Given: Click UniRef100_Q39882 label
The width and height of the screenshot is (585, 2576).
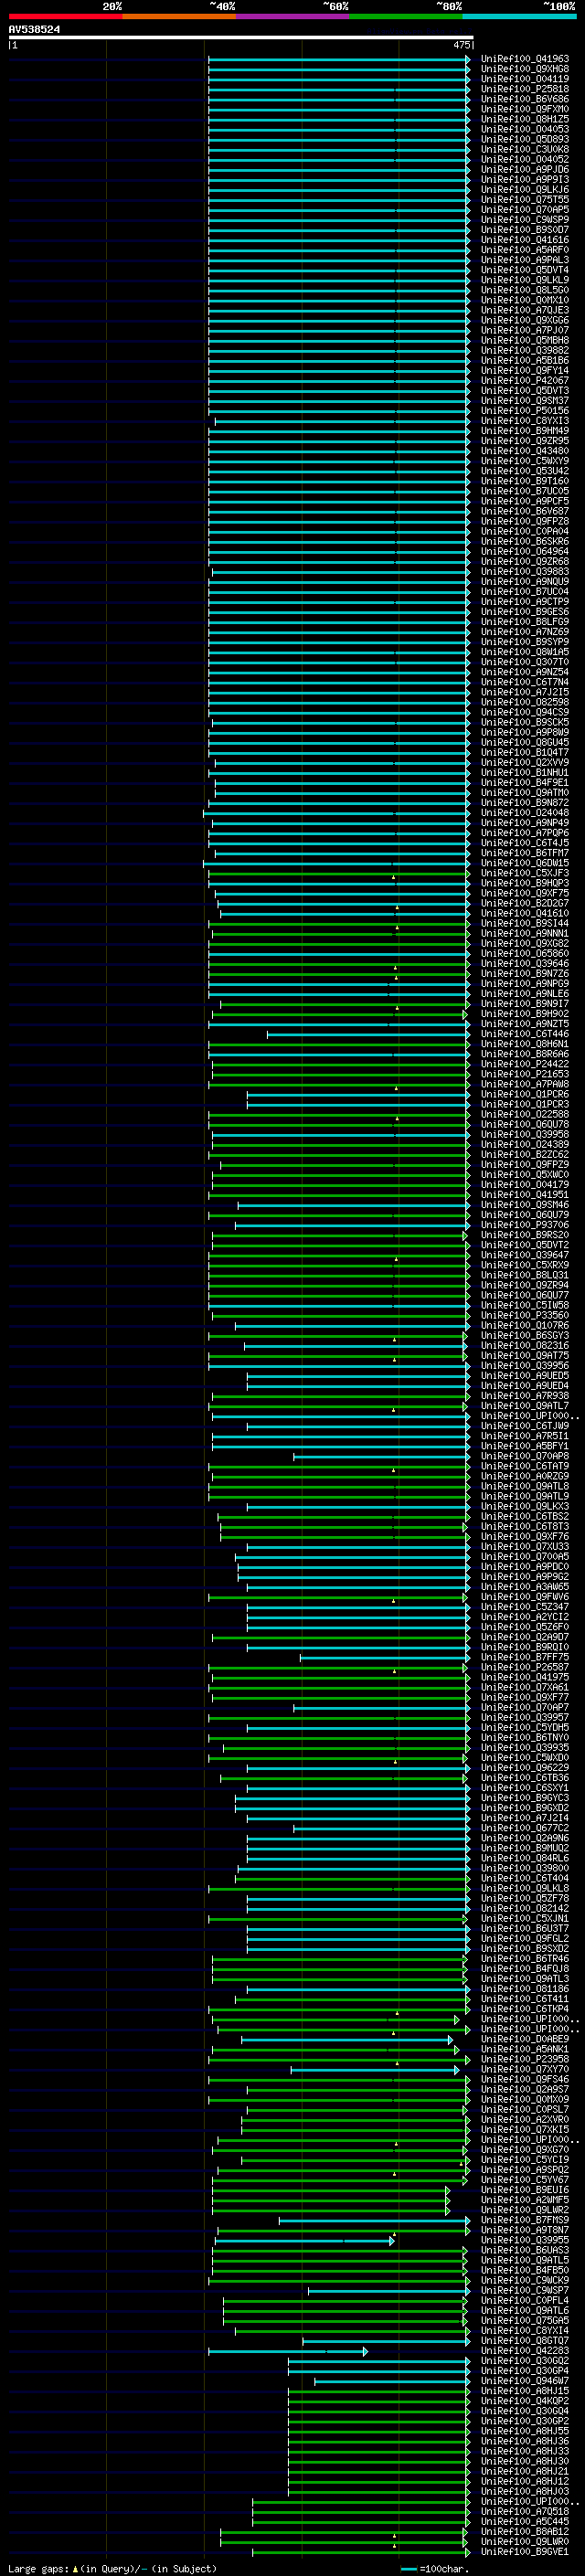Looking at the screenshot, I should point(524,351).
